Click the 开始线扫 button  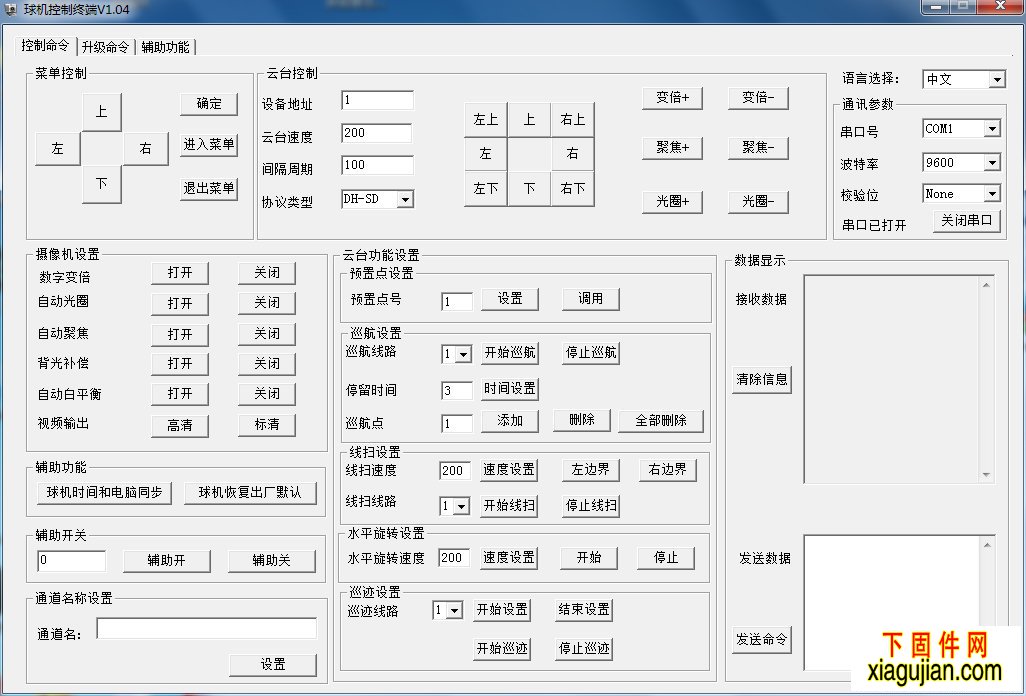pyautogui.click(x=509, y=506)
